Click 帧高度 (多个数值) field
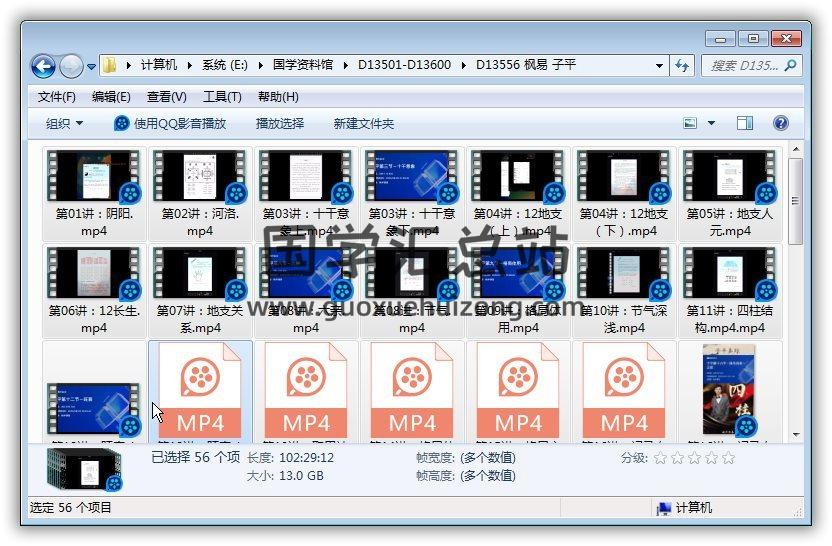Viewport: 832px width, 546px height. coord(465,475)
